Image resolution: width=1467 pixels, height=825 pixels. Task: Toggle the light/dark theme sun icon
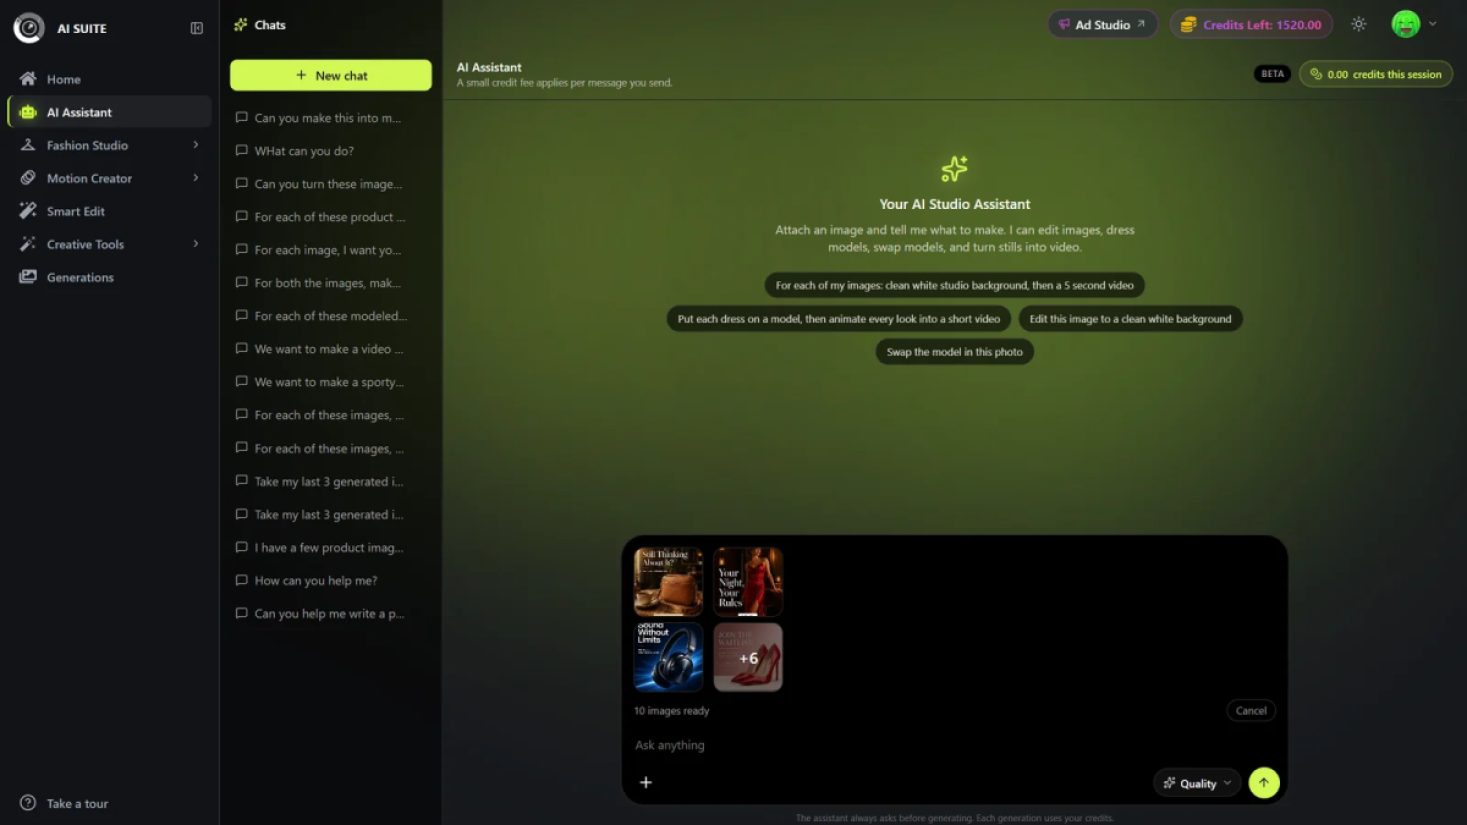coord(1358,24)
